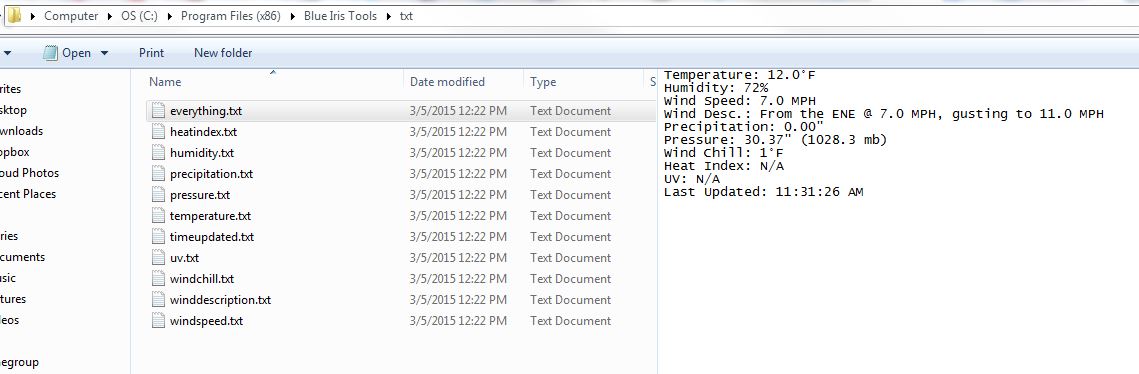
Task: Click the timeupdated.txt file icon
Action: coord(158,237)
